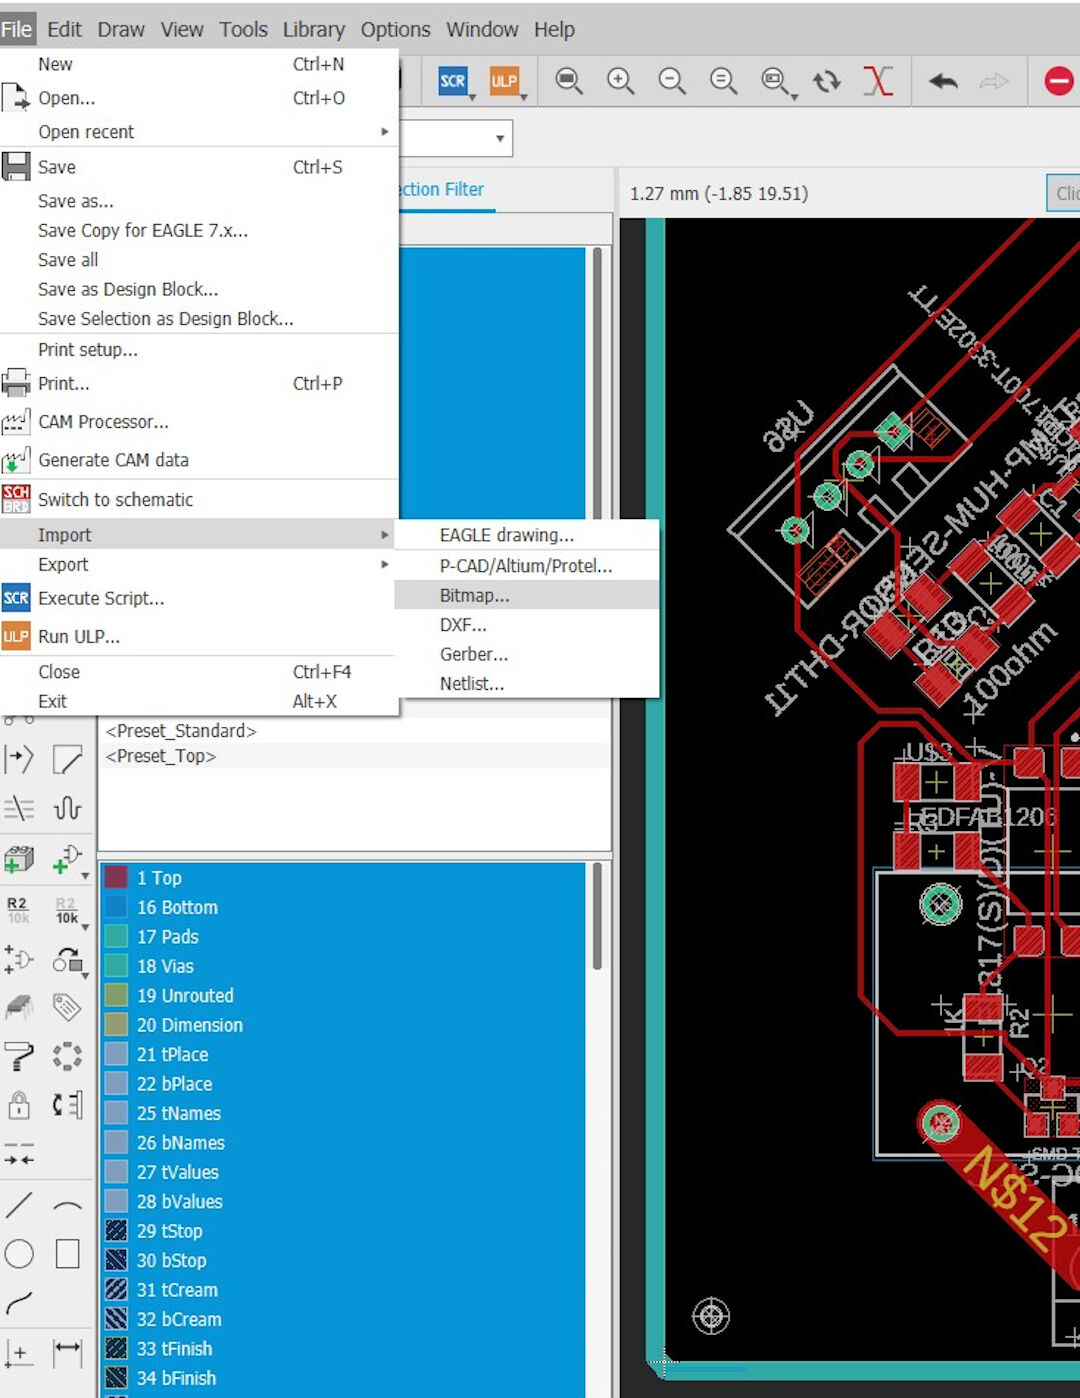The height and width of the screenshot is (1398, 1080).
Task: Select the 20 Dimension layer row
Action: point(342,1025)
